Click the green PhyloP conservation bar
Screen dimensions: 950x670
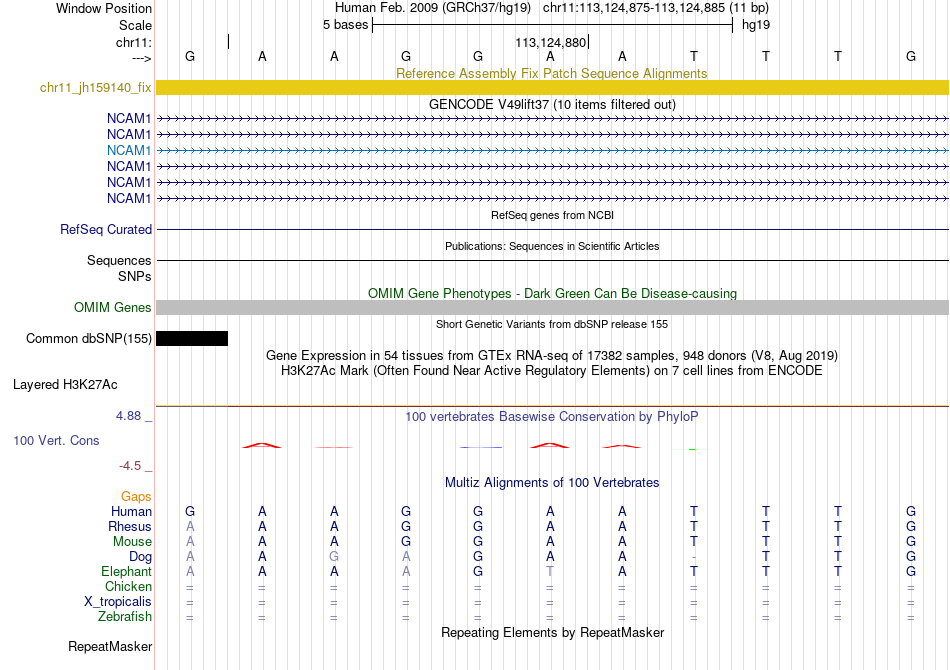tap(692, 449)
